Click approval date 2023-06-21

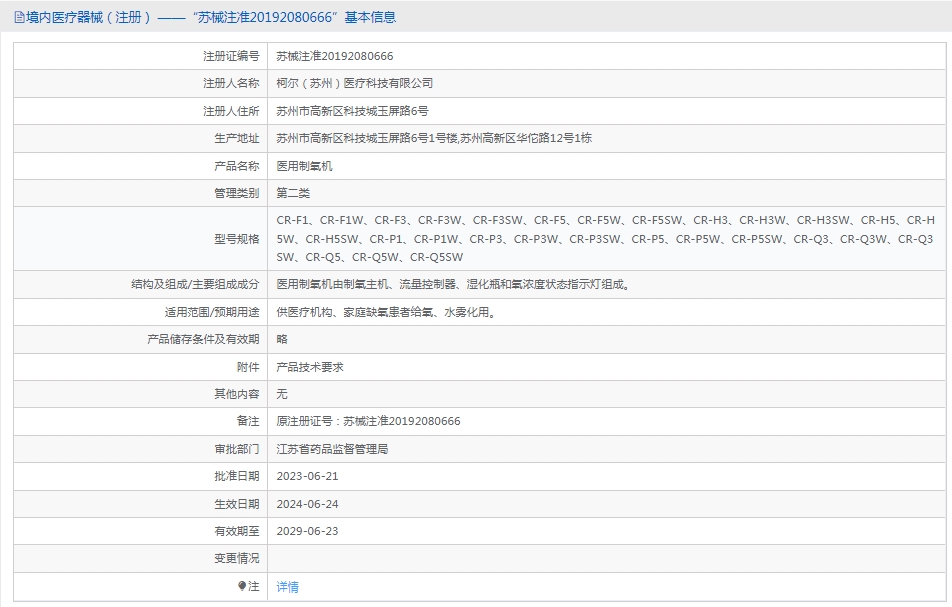click(307, 477)
